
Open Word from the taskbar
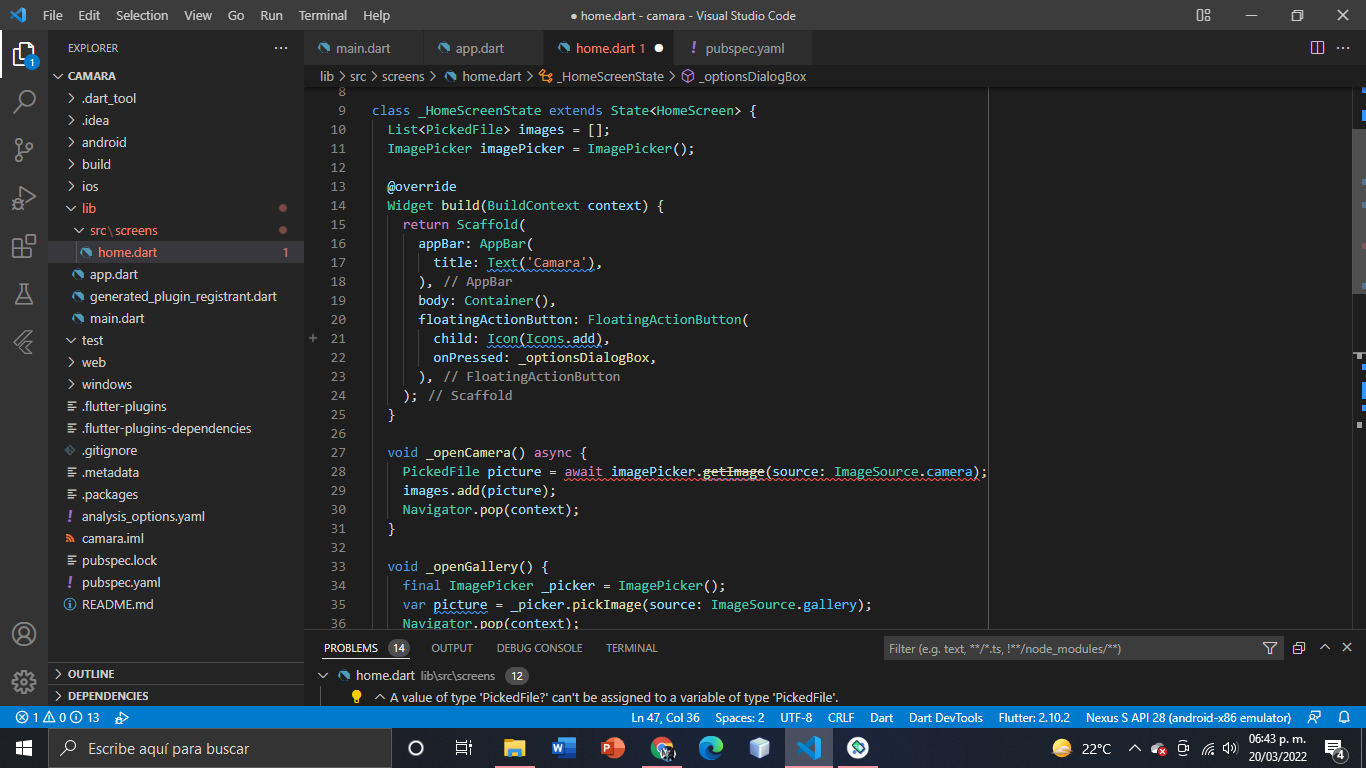[x=563, y=748]
